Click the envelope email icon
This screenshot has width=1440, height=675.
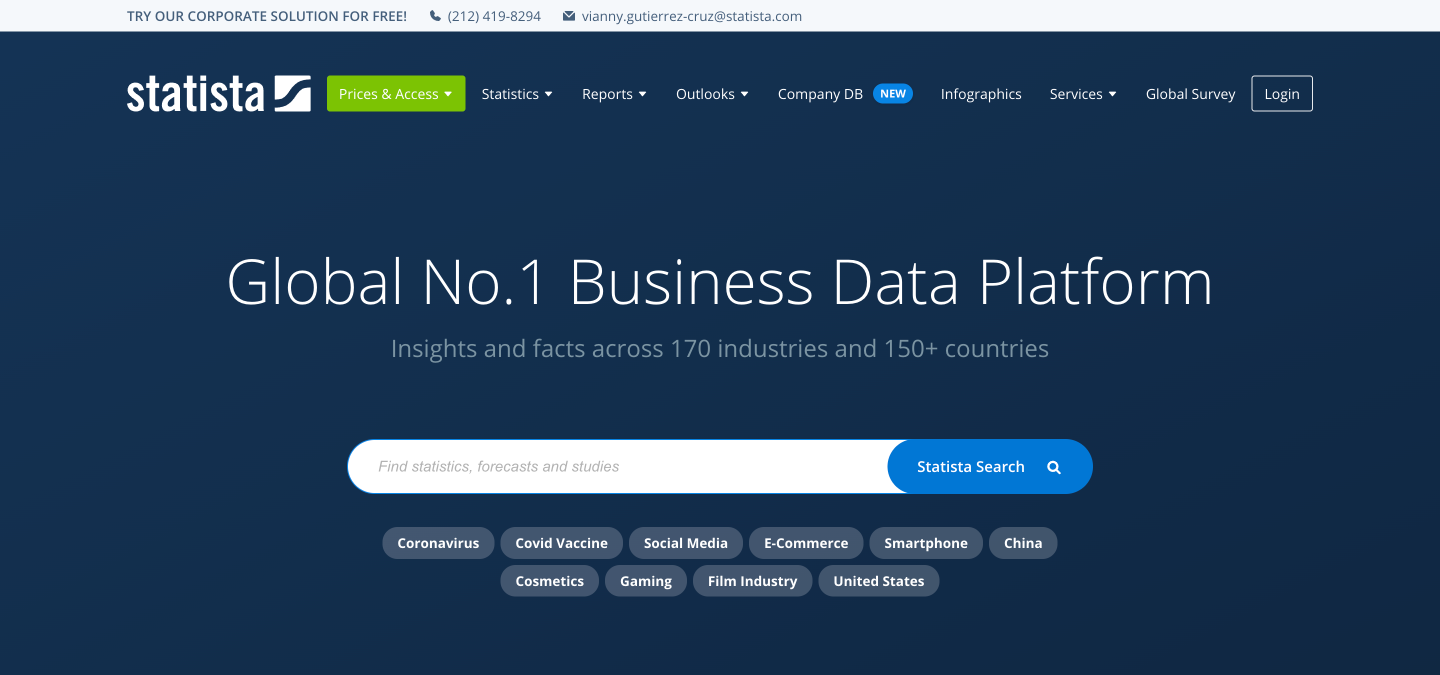pyautogui.click(x=569, y=16)
